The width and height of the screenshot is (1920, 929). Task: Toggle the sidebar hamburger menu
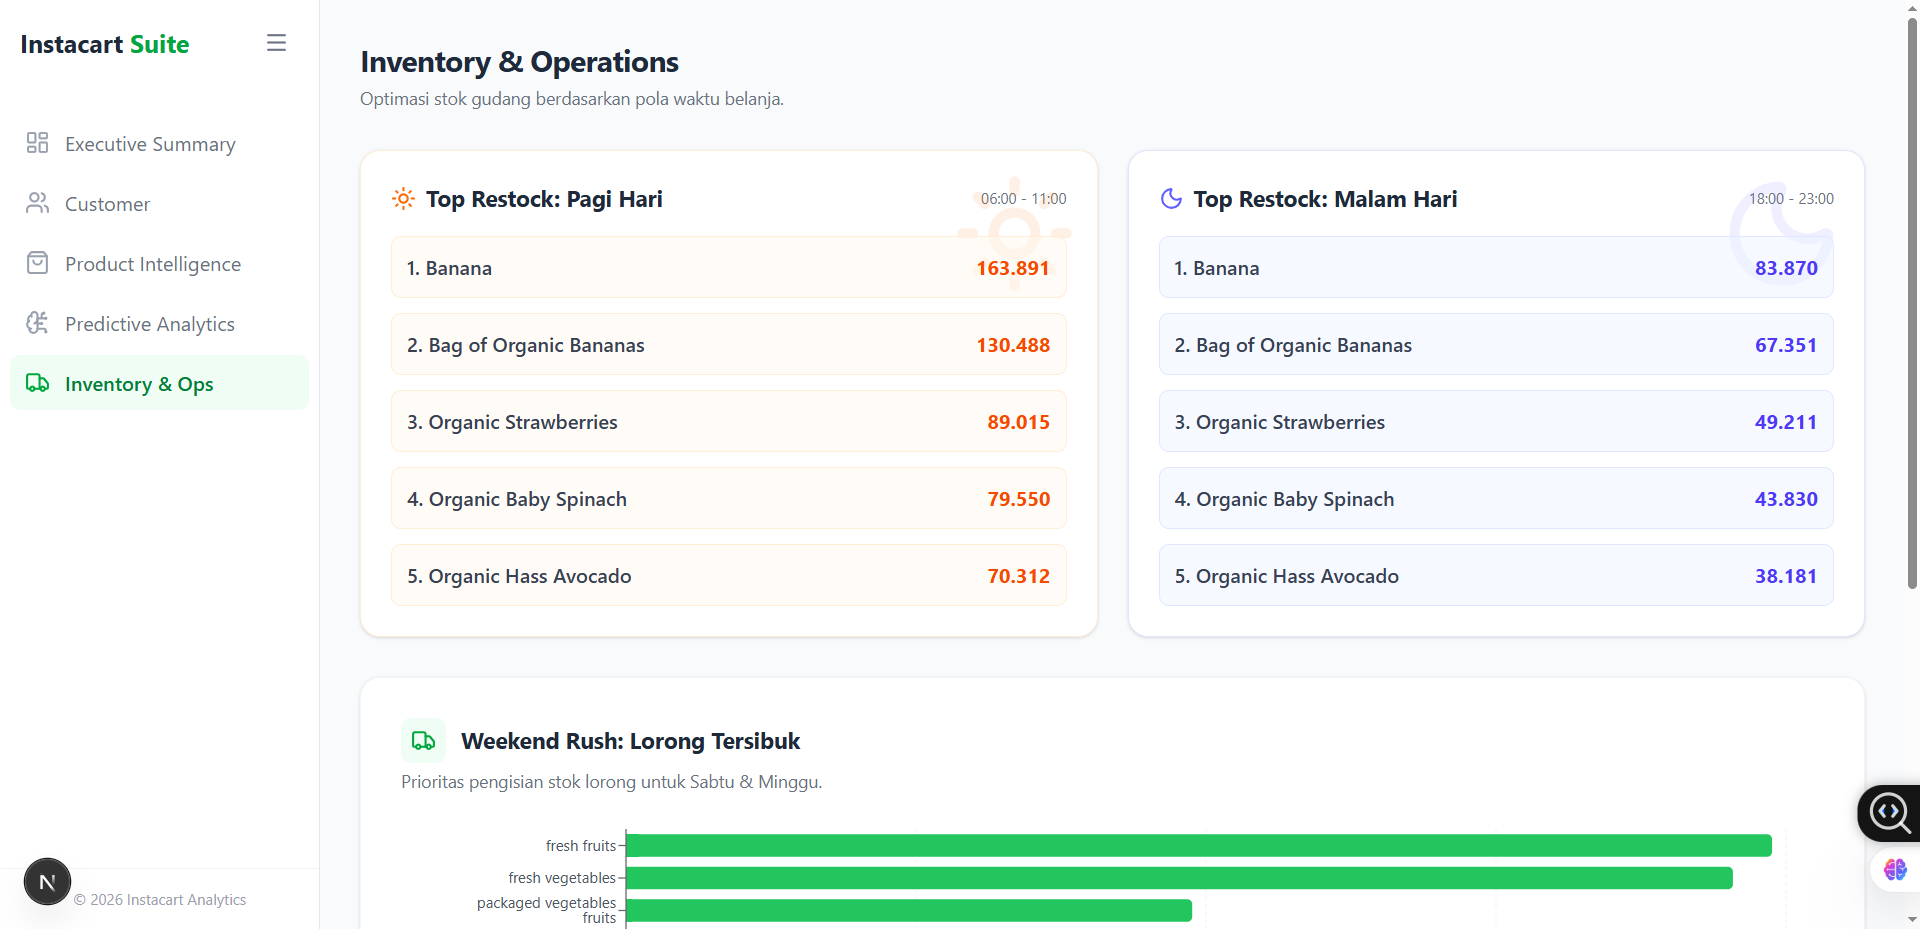276,43
